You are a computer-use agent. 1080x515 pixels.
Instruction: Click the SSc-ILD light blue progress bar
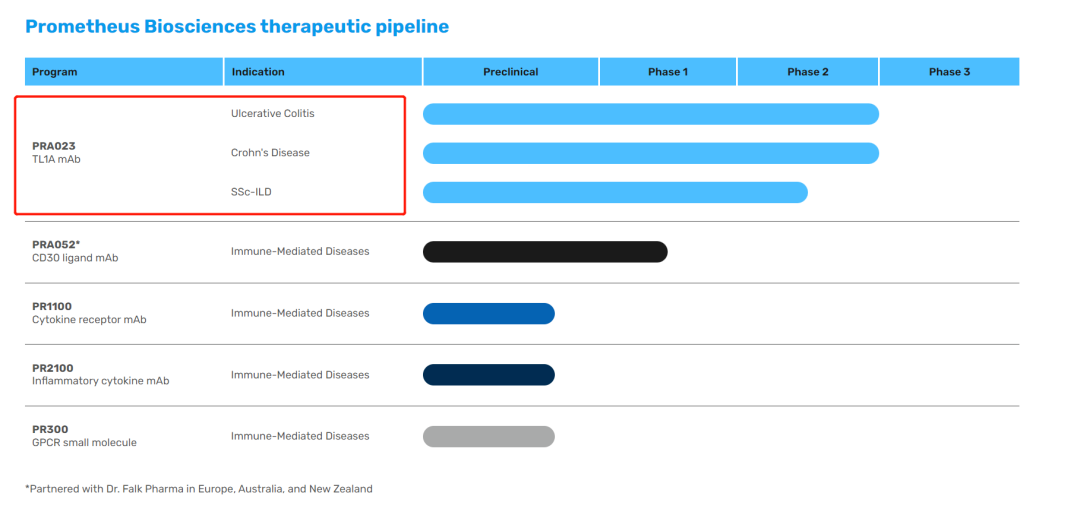615,192
